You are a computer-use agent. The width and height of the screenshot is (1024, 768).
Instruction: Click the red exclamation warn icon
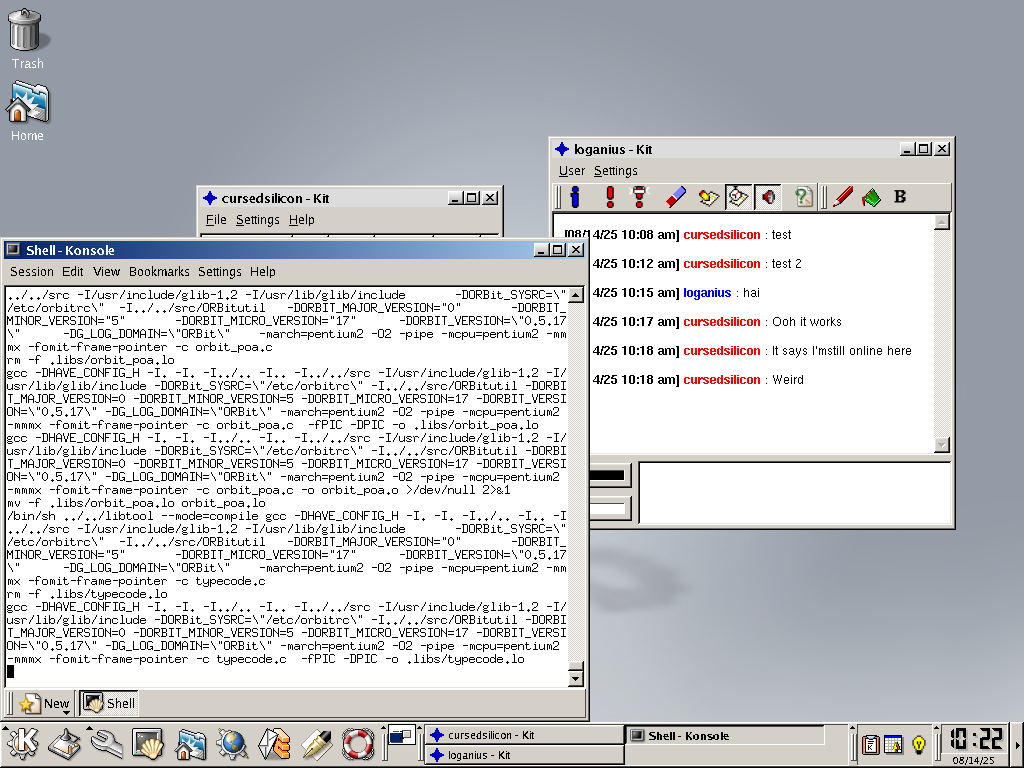pyautogui.click(x=609, y=197)
